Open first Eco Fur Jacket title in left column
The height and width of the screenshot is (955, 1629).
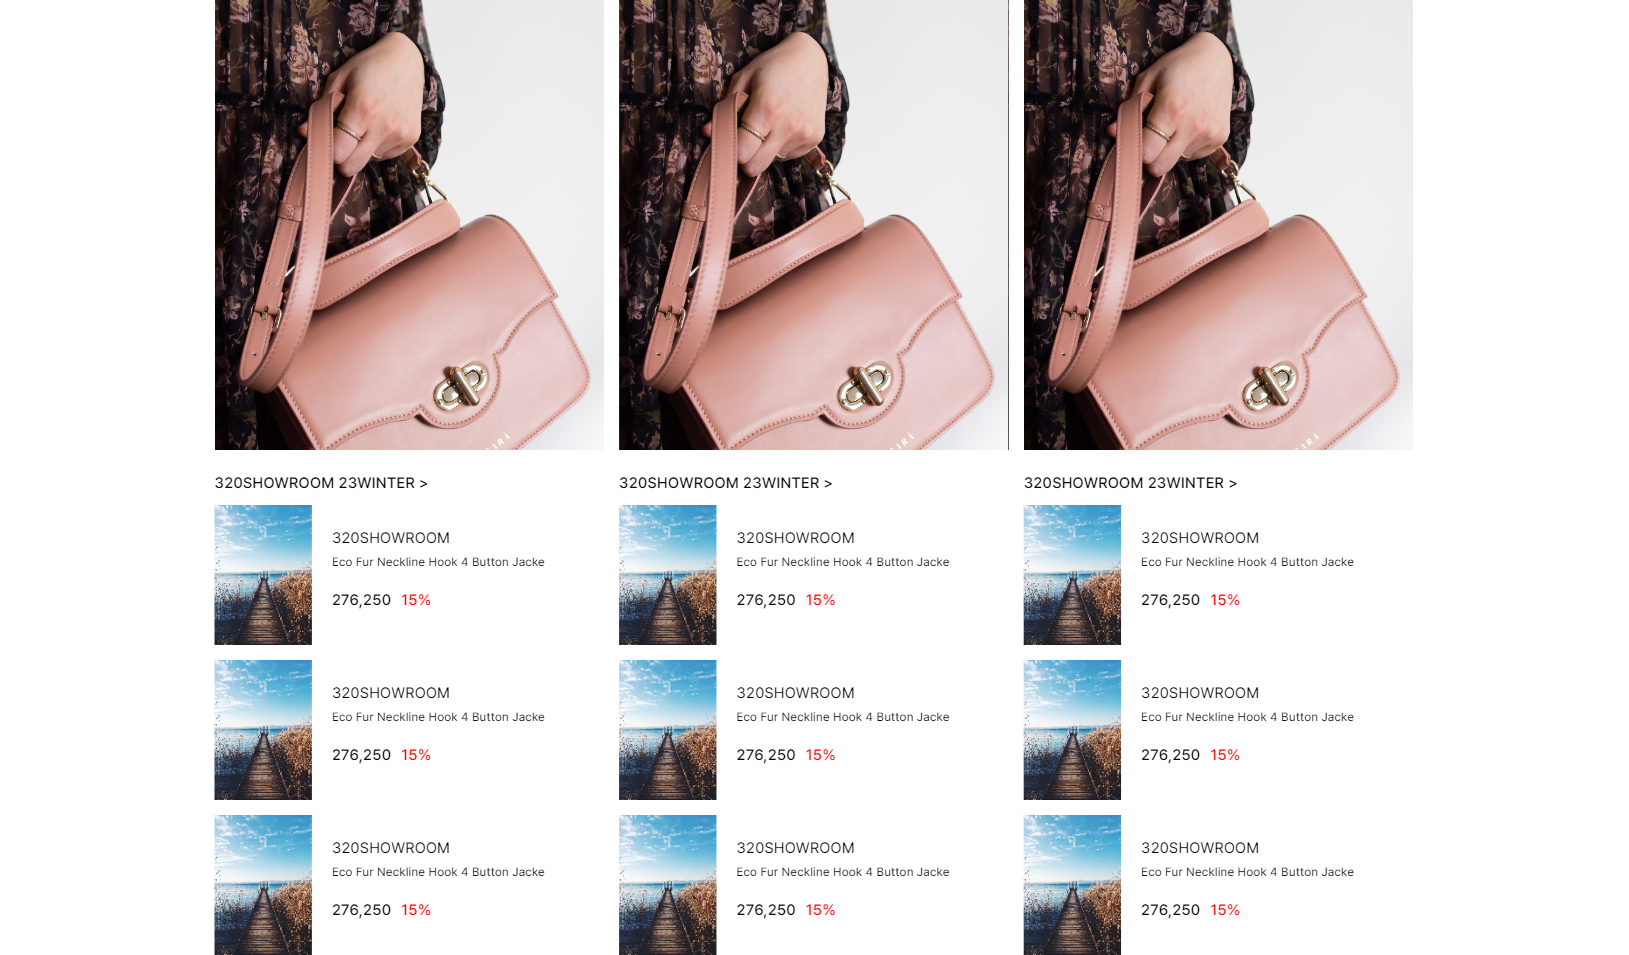(438, 562)
